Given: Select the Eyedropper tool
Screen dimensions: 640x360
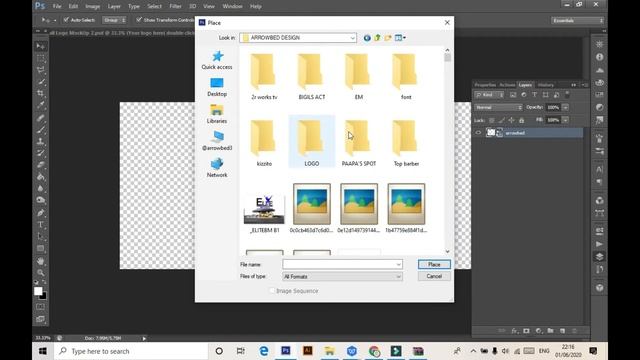Looking at the screenshot, I should pyautogui.click(x=40, y=105).
